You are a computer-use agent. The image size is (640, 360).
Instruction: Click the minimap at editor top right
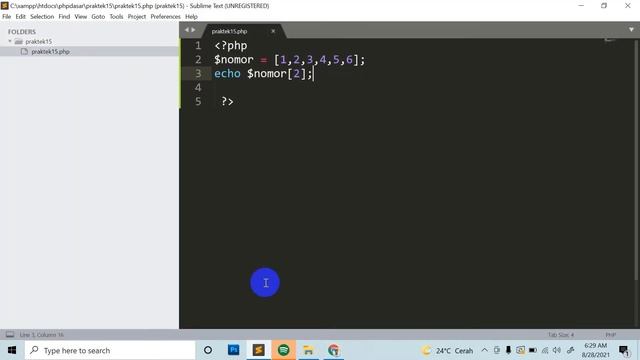coord(609,40)
